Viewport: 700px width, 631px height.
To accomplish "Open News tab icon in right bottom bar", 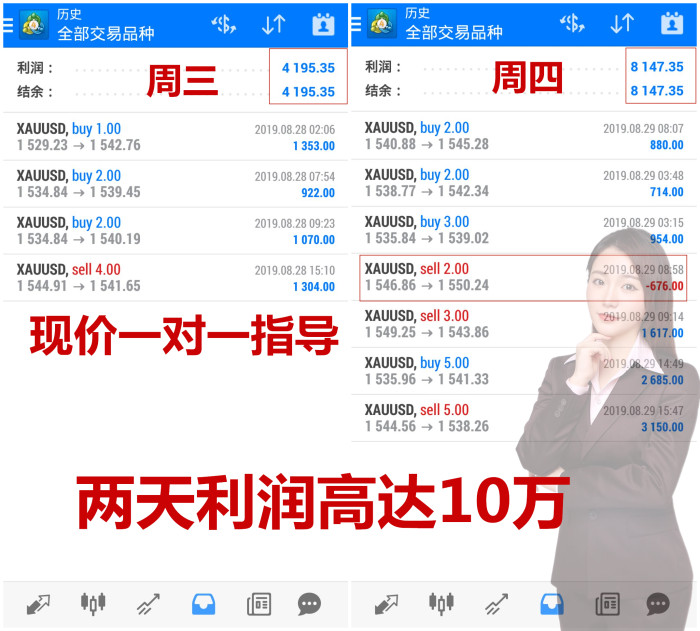I will [607, 604].
